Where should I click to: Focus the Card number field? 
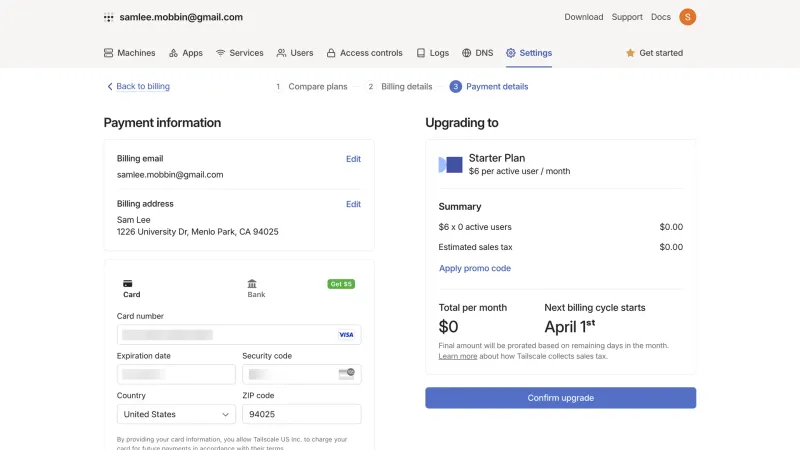[239, 335]
